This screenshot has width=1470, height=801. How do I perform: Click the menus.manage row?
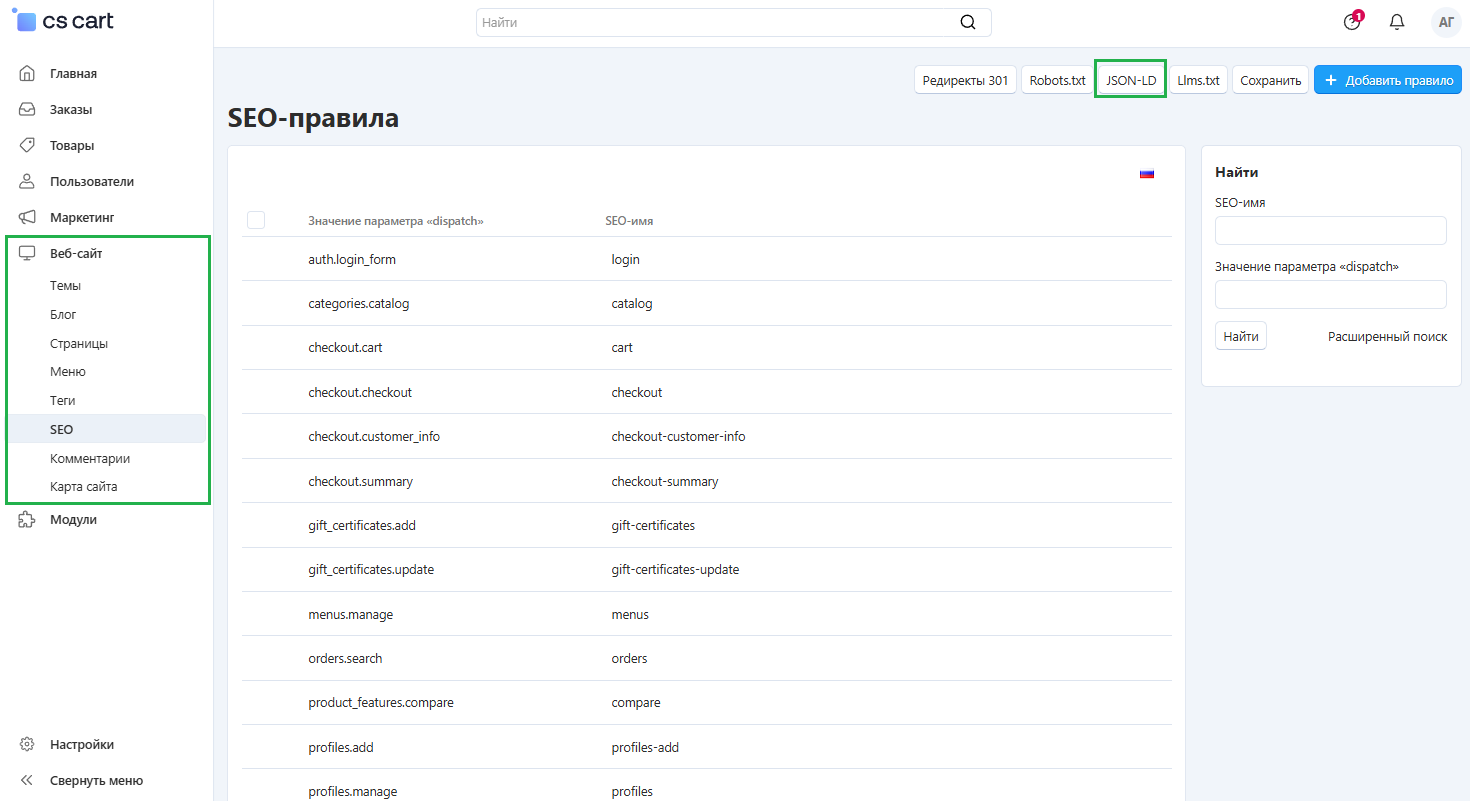709,614
